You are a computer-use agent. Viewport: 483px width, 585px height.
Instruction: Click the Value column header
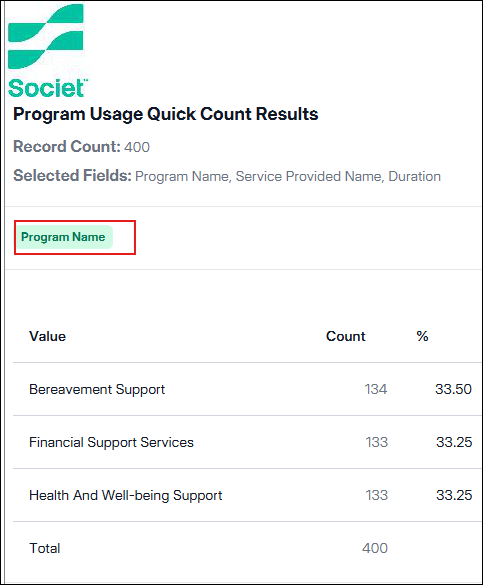tap(47, 336)
